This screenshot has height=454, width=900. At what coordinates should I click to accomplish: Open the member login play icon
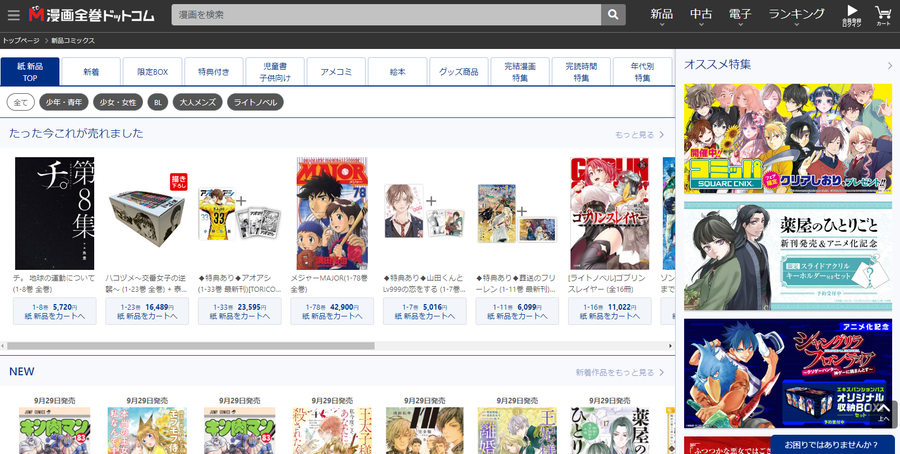(x=852, y=15)
